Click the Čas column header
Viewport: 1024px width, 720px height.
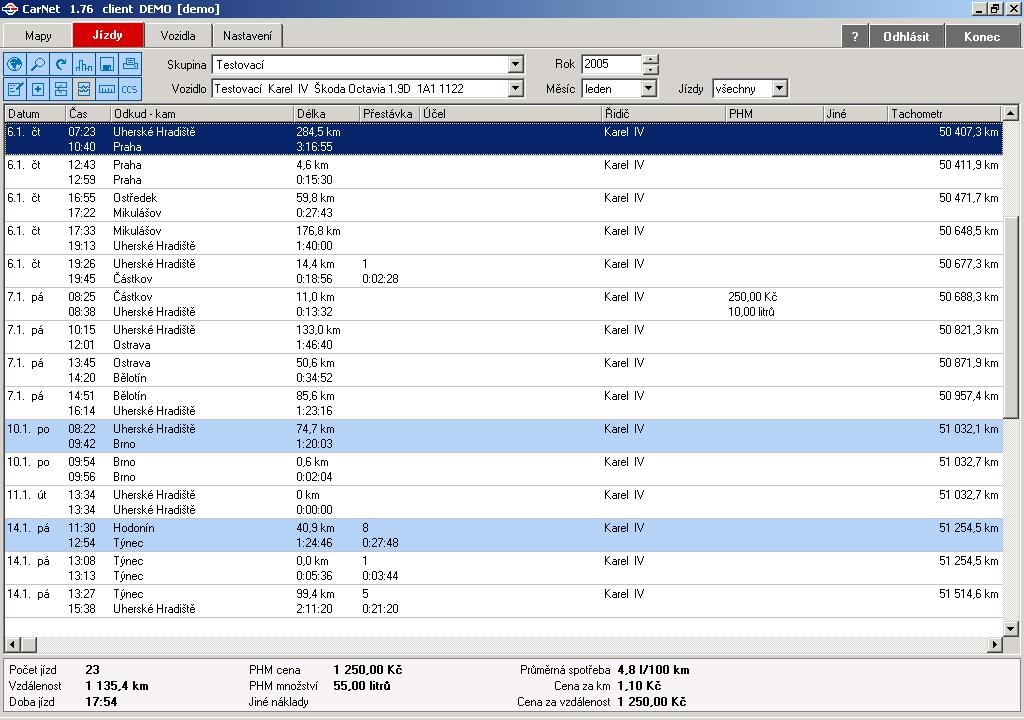pos(88,114)
